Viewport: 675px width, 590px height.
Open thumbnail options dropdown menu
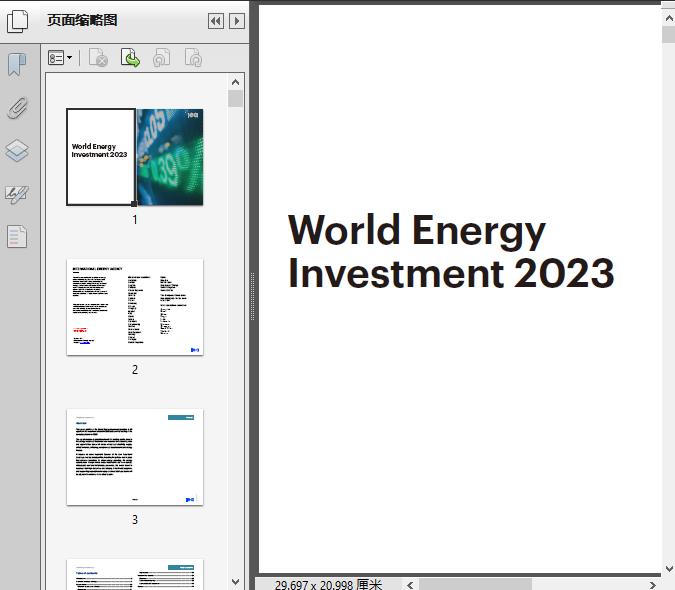pos(60,58)
